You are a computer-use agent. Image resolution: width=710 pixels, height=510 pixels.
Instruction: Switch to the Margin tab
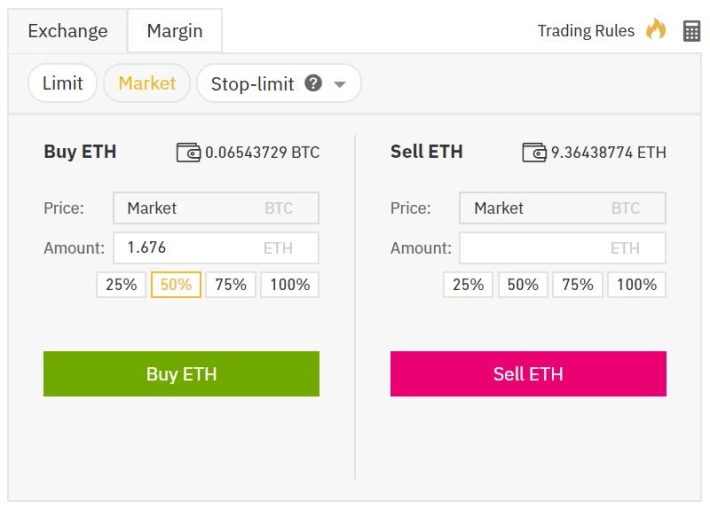175,31
